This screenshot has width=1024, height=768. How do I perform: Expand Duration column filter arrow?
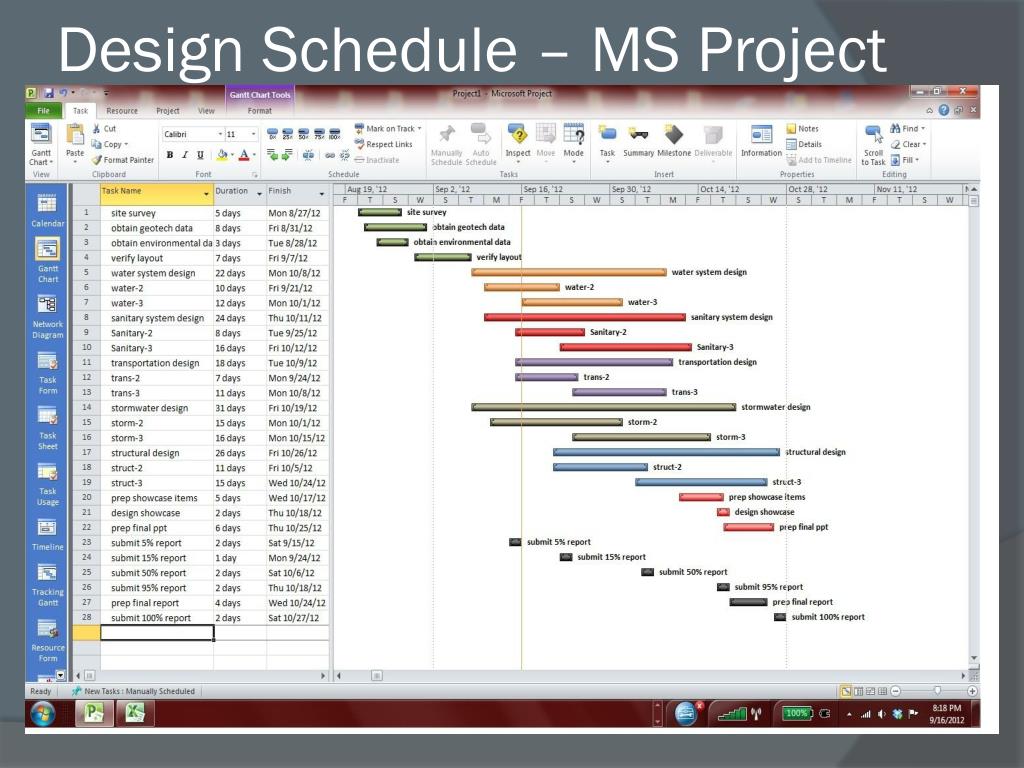[259, 194]
